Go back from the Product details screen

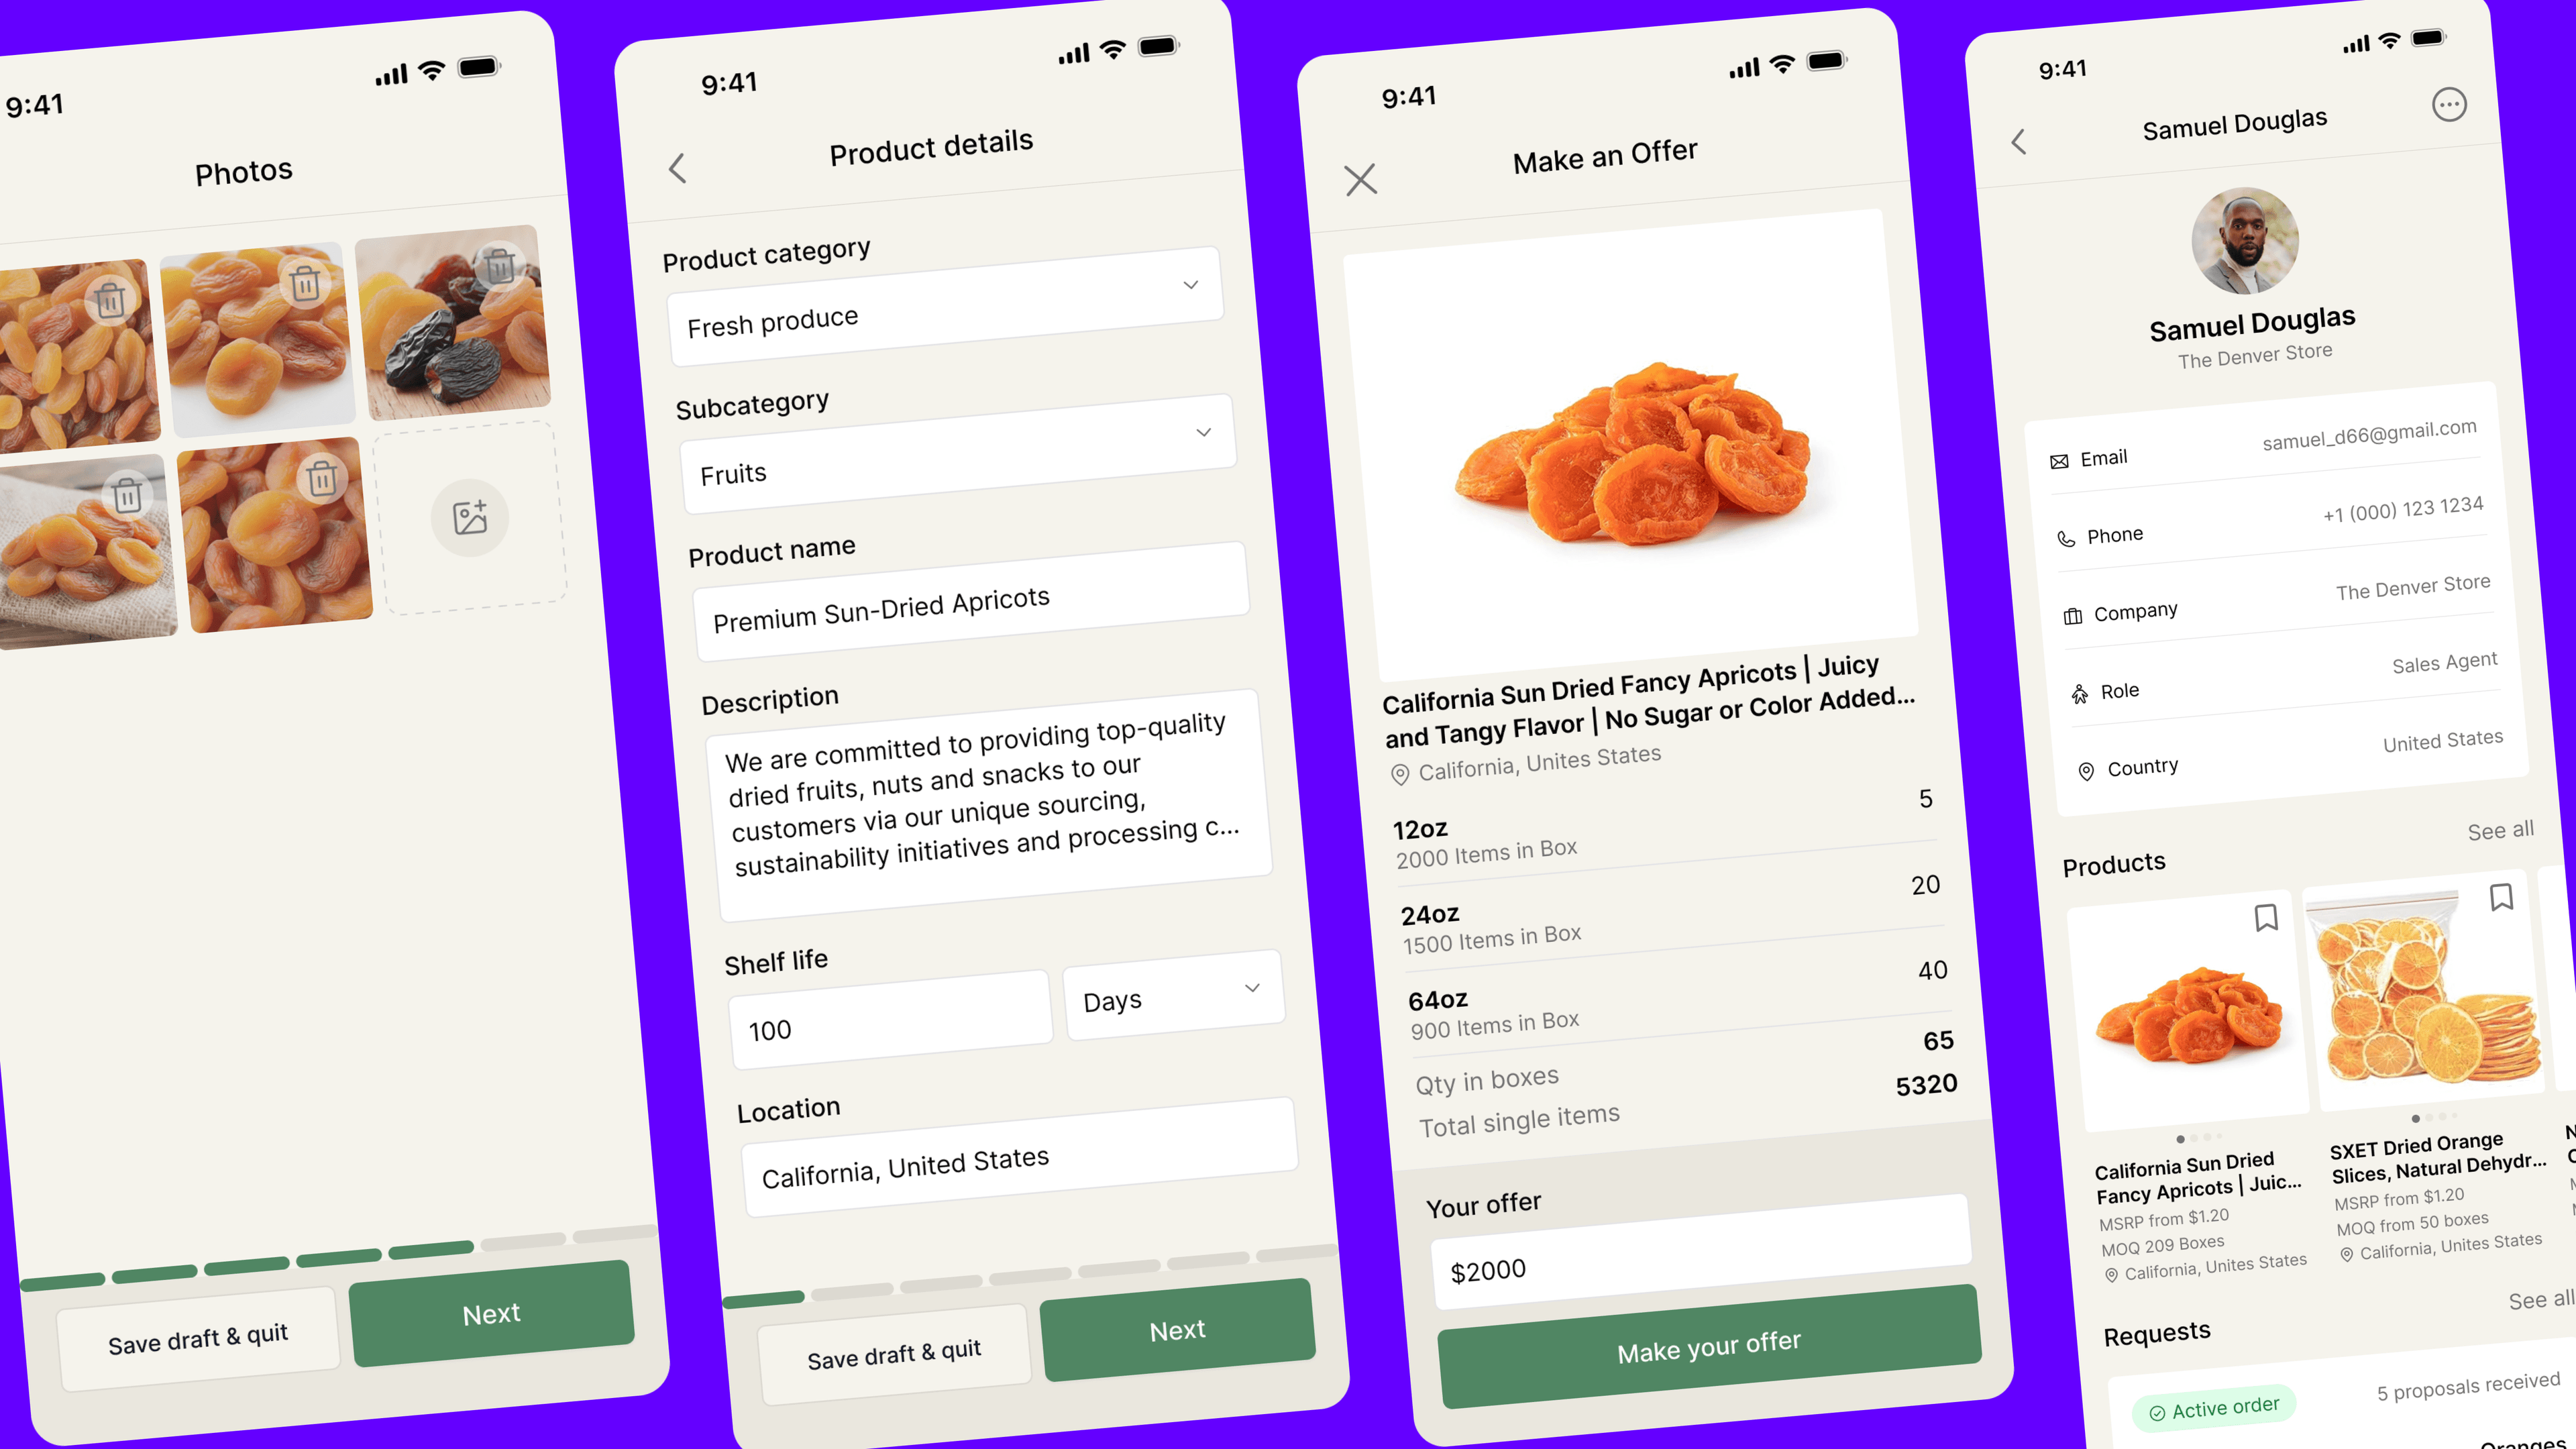click(678, 168)
